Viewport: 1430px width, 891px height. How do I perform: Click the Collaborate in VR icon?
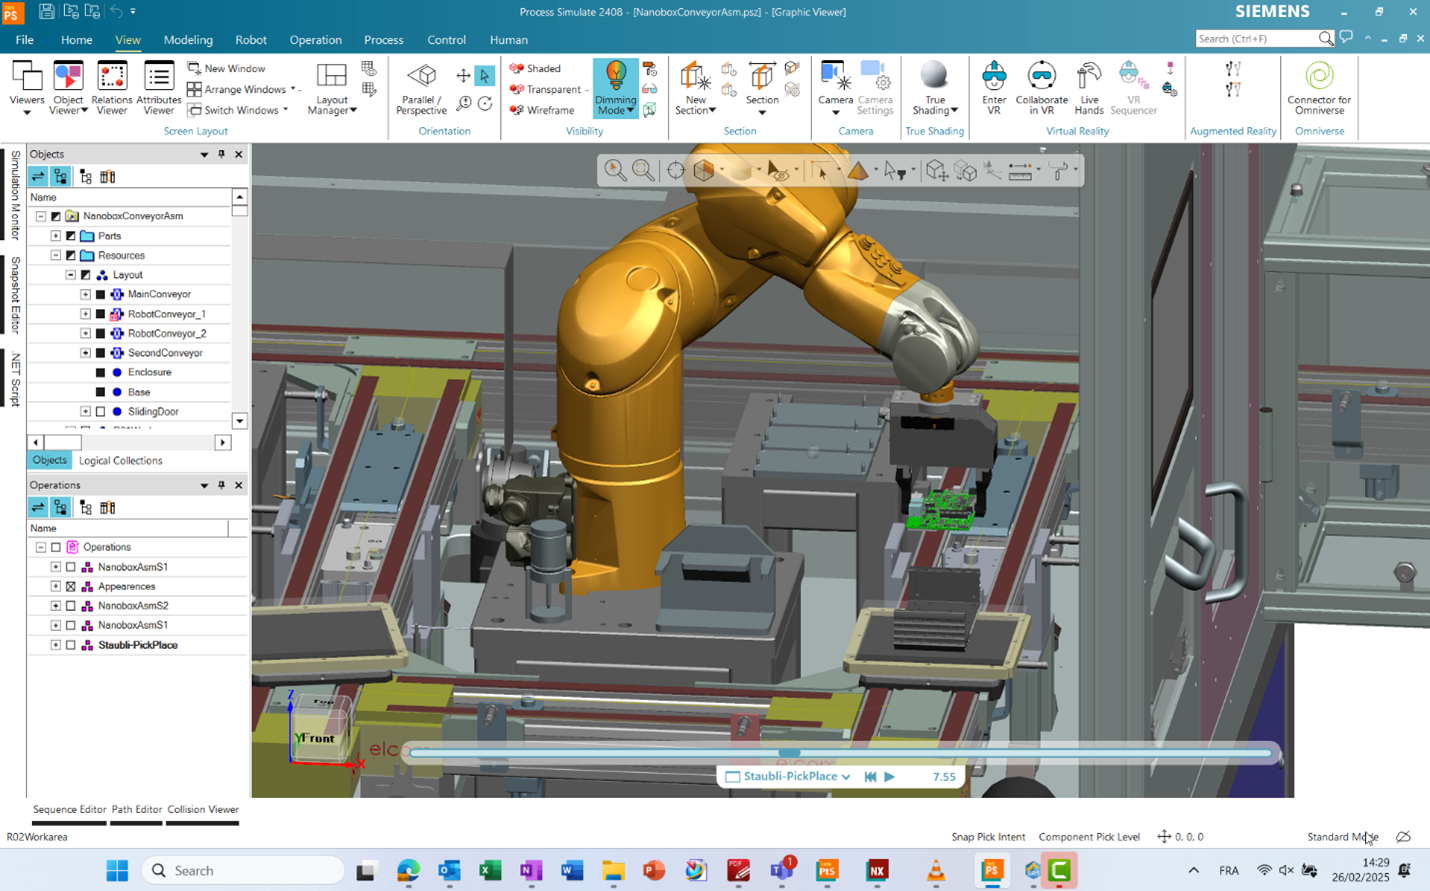click(1041, 87)
